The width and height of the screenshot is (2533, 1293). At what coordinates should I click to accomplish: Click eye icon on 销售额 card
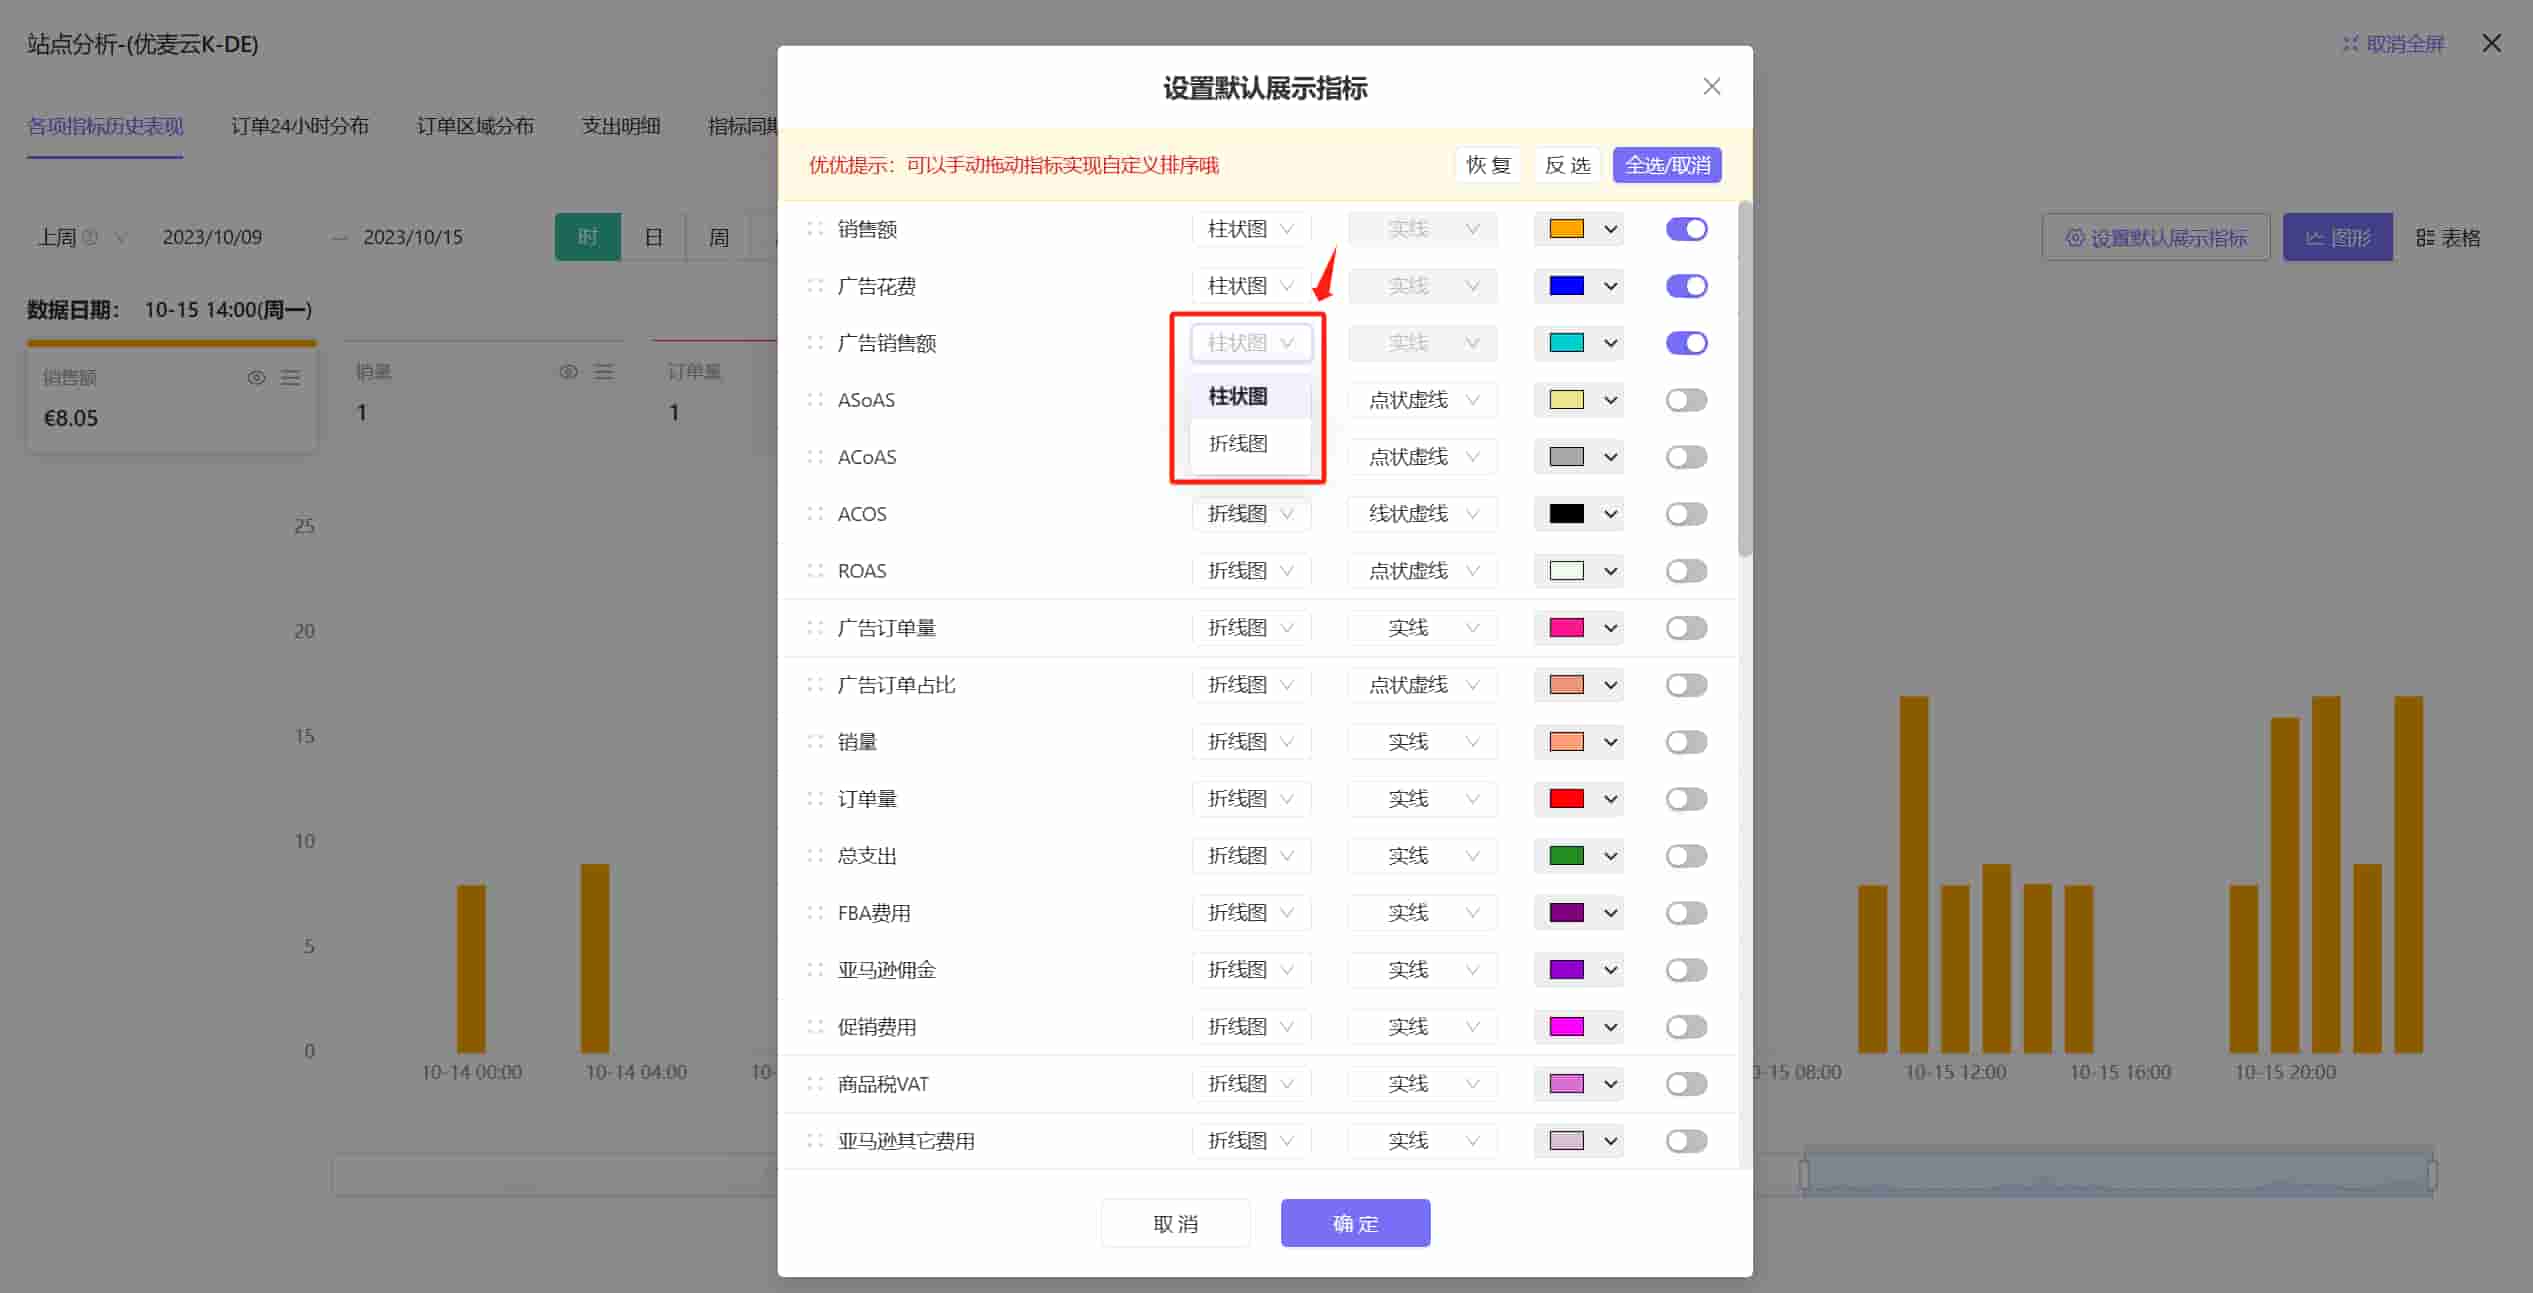click(x=256, y=378)
